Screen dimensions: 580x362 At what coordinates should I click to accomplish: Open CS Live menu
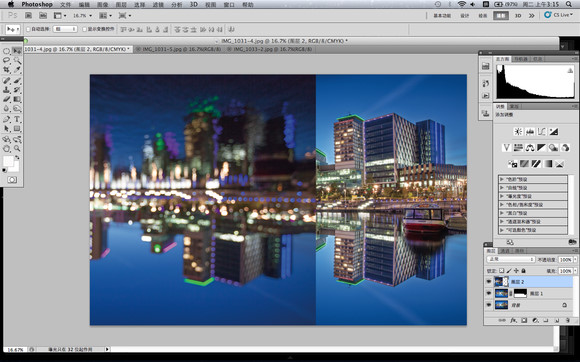[559, 15]
